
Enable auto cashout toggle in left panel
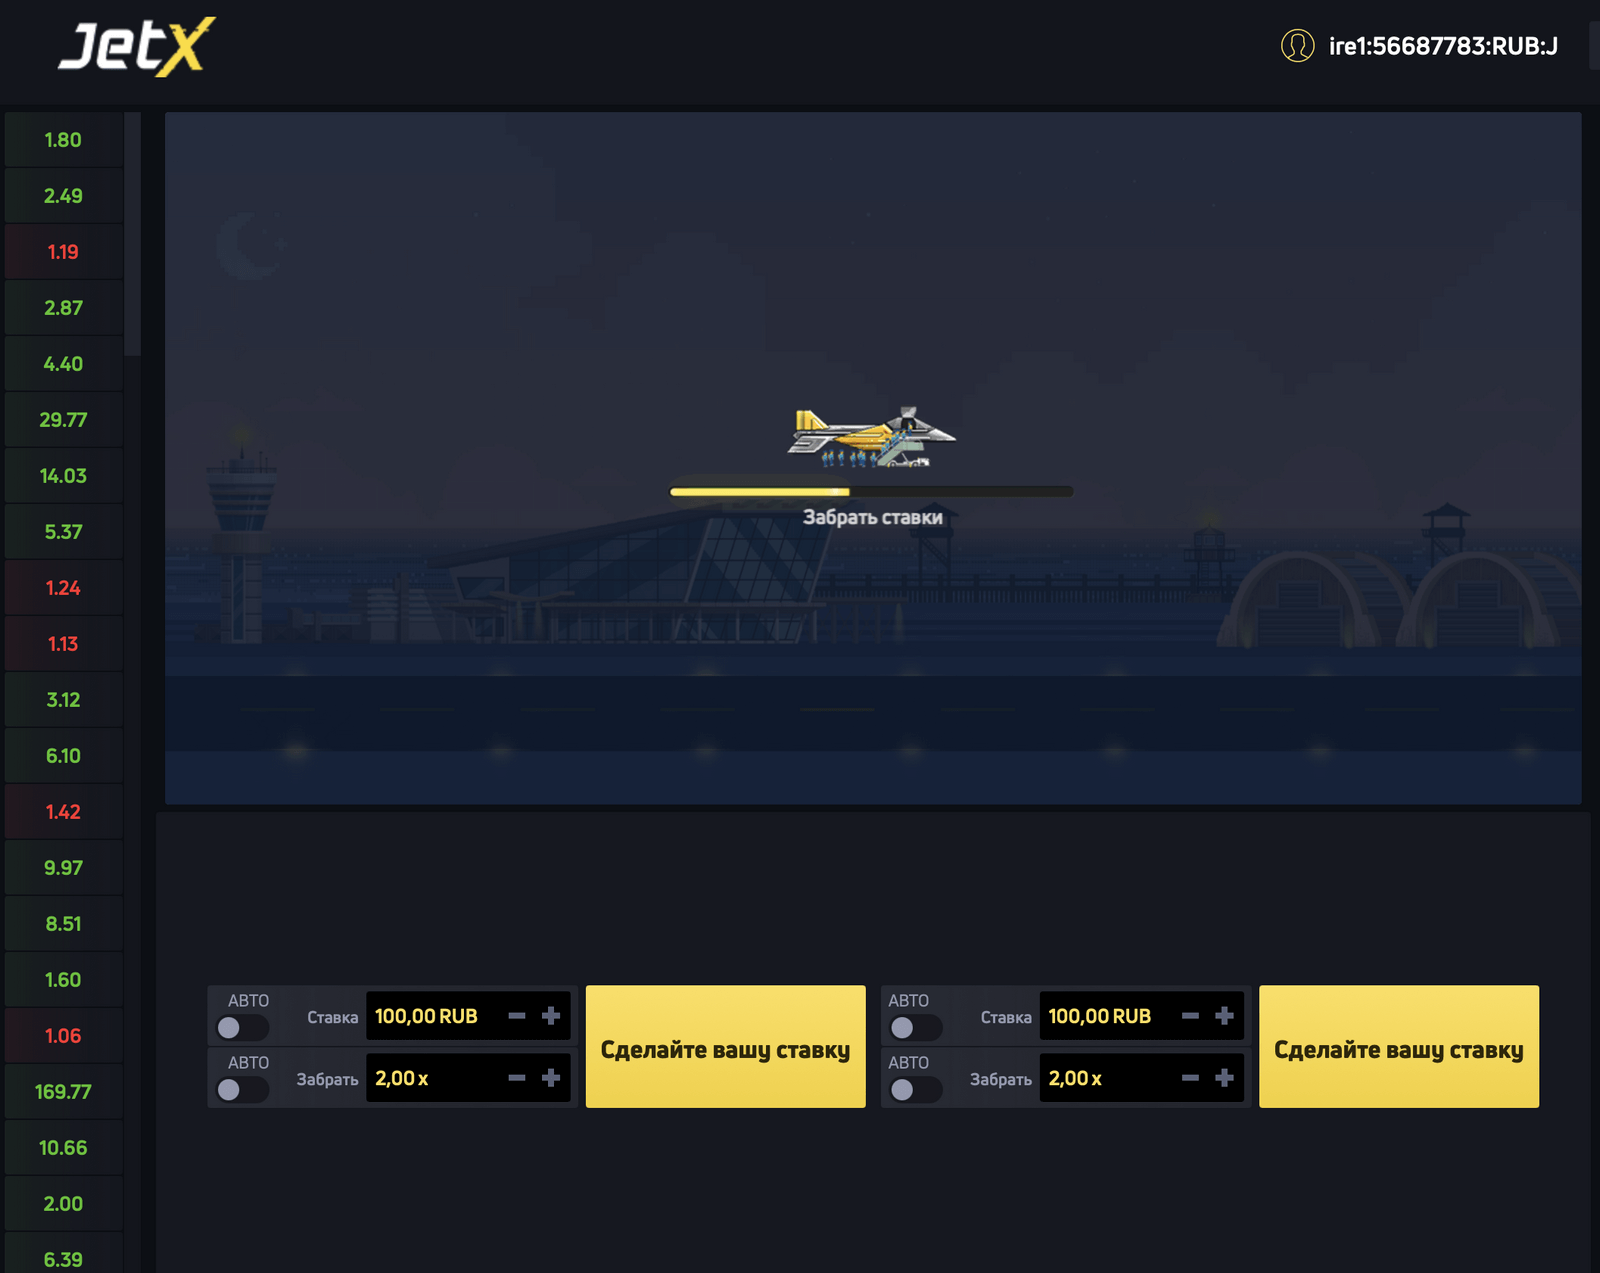pos(241,1089)
